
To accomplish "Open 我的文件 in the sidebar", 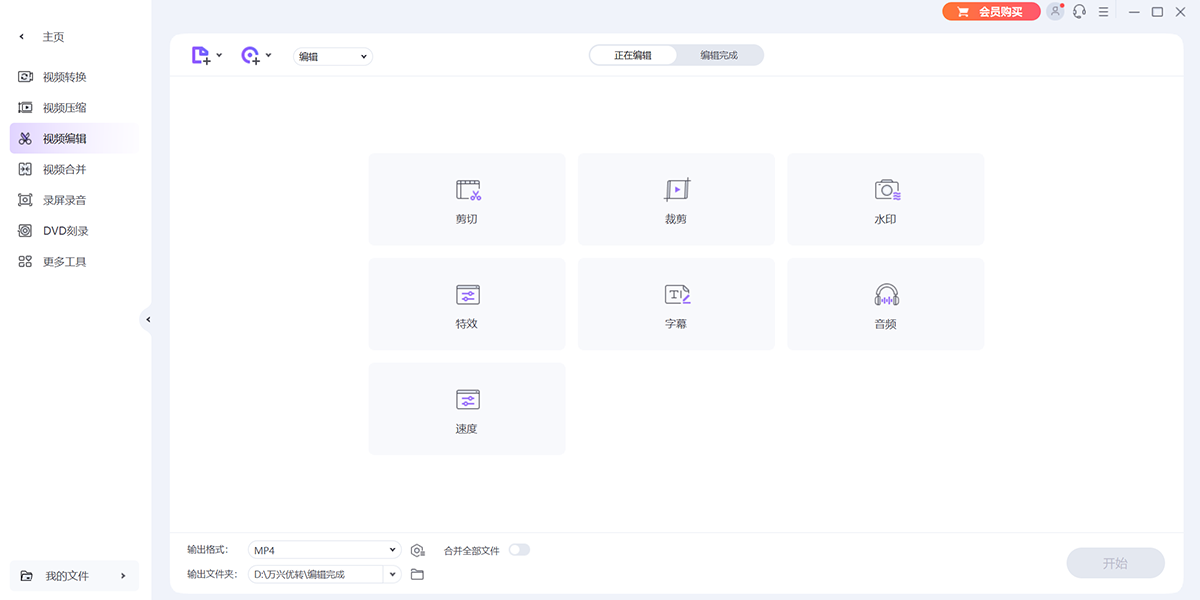I will [74, 576].
